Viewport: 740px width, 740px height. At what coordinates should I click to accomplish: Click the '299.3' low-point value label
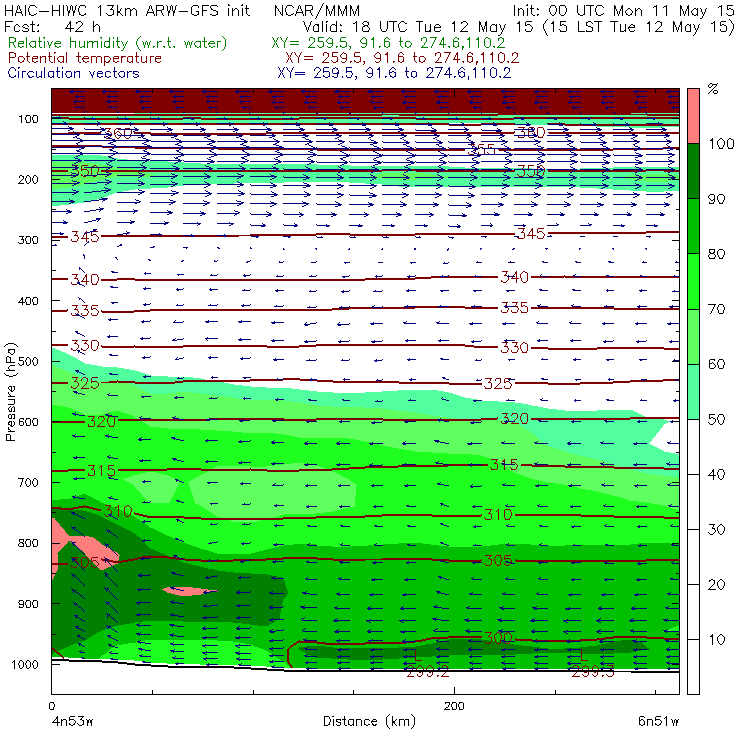point(593,672)
